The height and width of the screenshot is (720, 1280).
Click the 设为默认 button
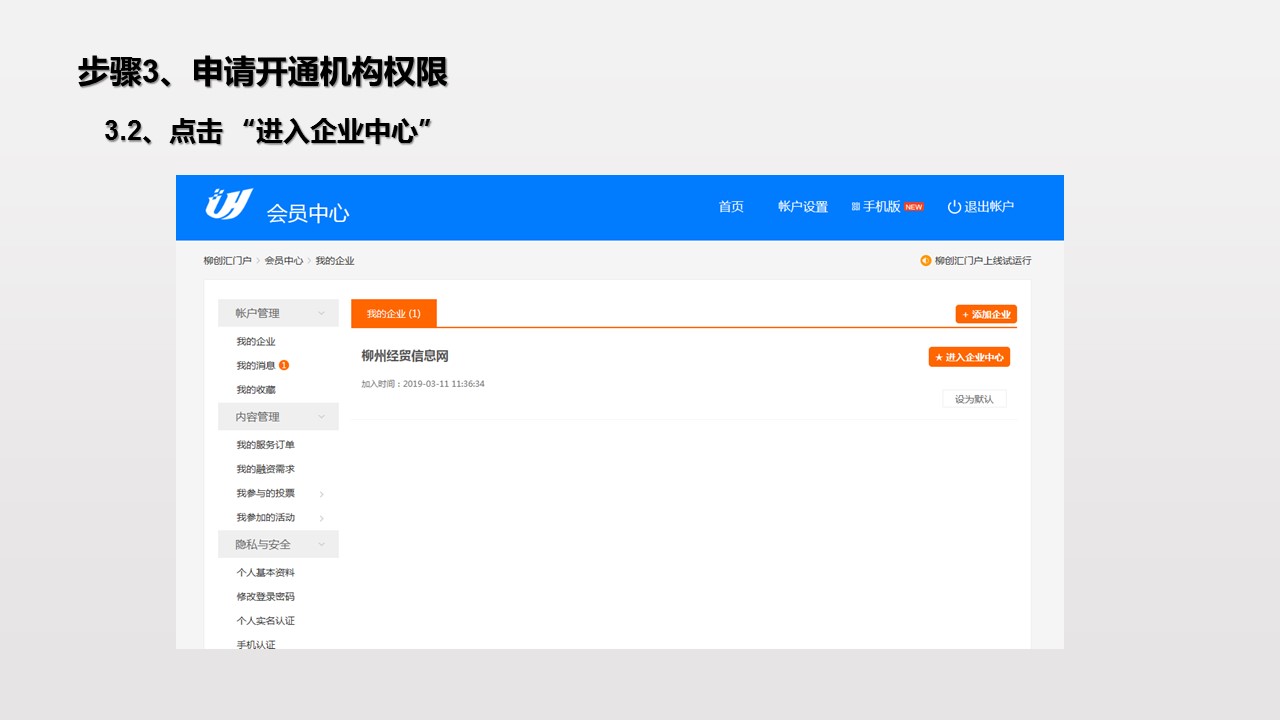[974, 399]
